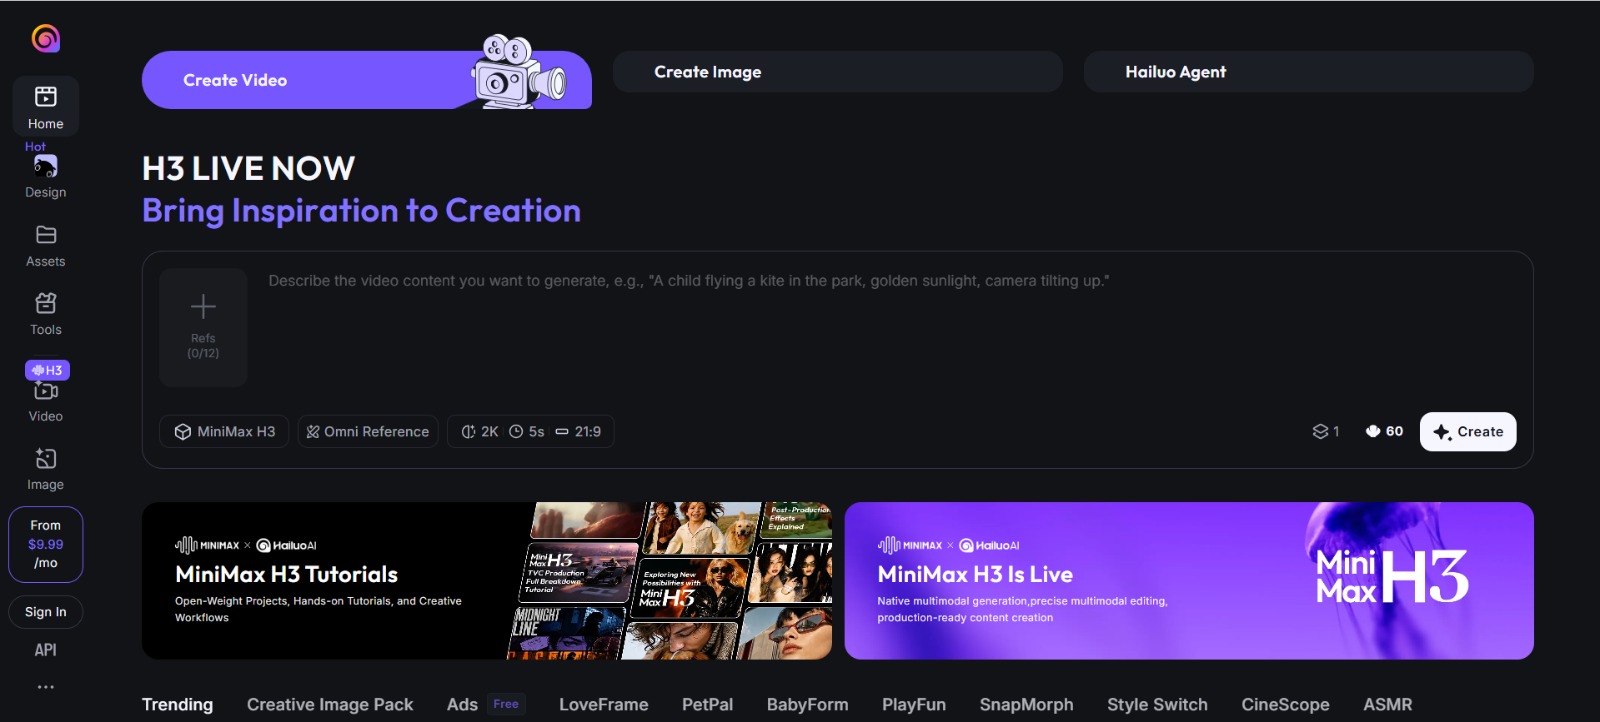Image resolution: width=1600 pixels, height=722 pixels.
Task: Switch to the Ads category tab
Action: (462, 704)
